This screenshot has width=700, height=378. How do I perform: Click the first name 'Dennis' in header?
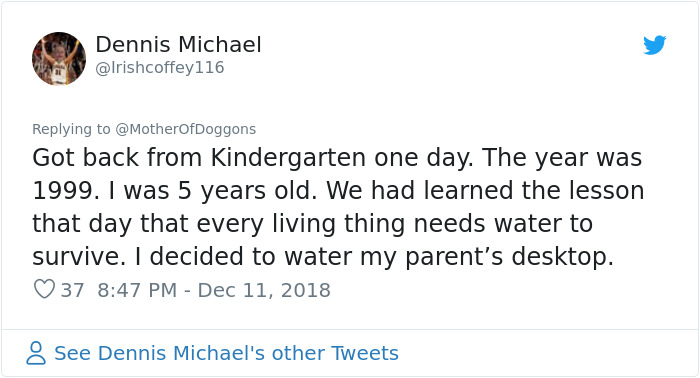pos(133,45)
